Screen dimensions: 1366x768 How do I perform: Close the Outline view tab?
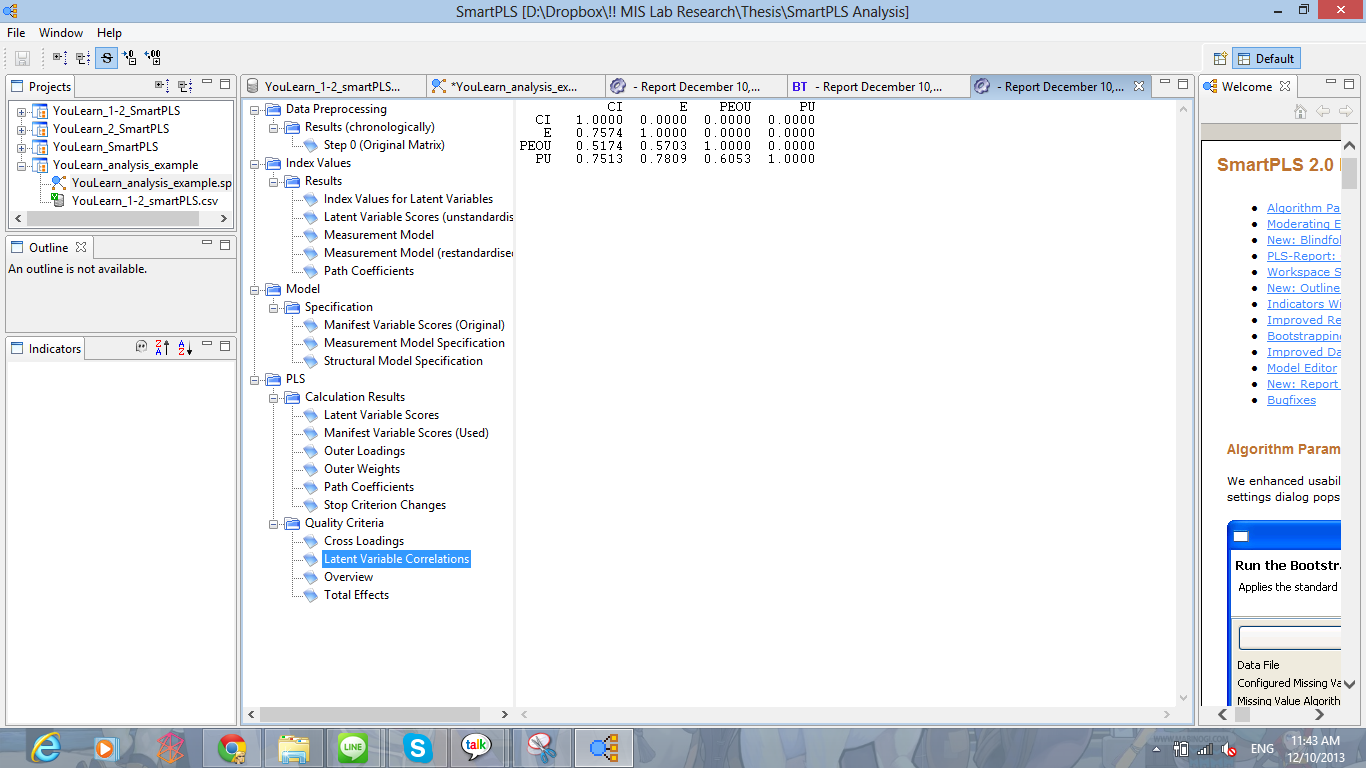coord(82,247)
